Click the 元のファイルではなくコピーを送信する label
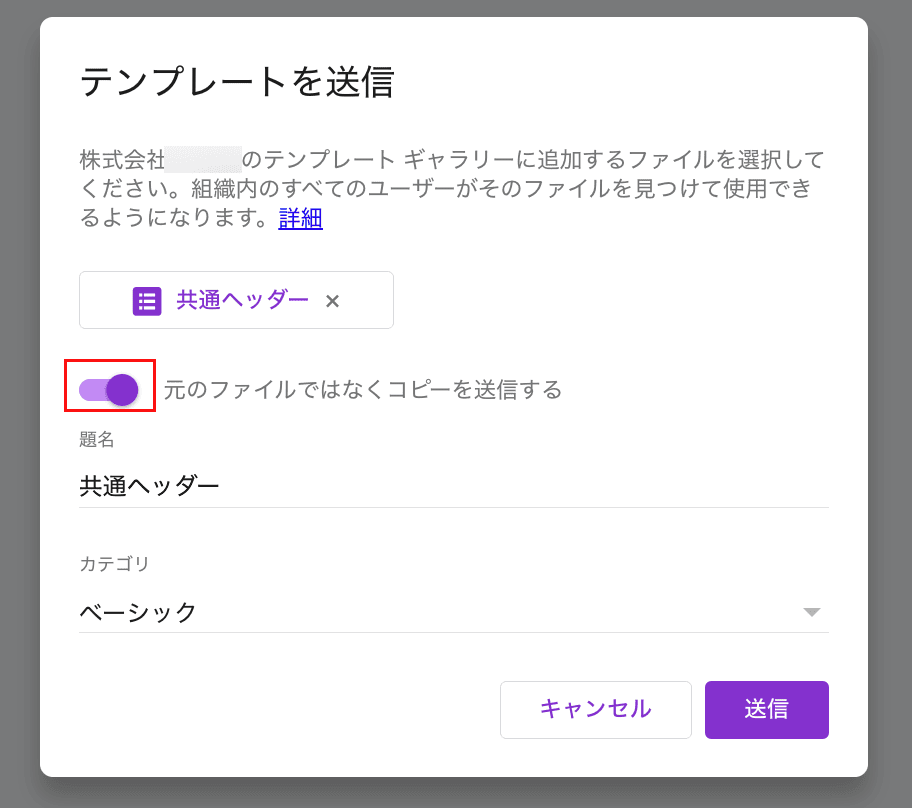 (363, 389)
